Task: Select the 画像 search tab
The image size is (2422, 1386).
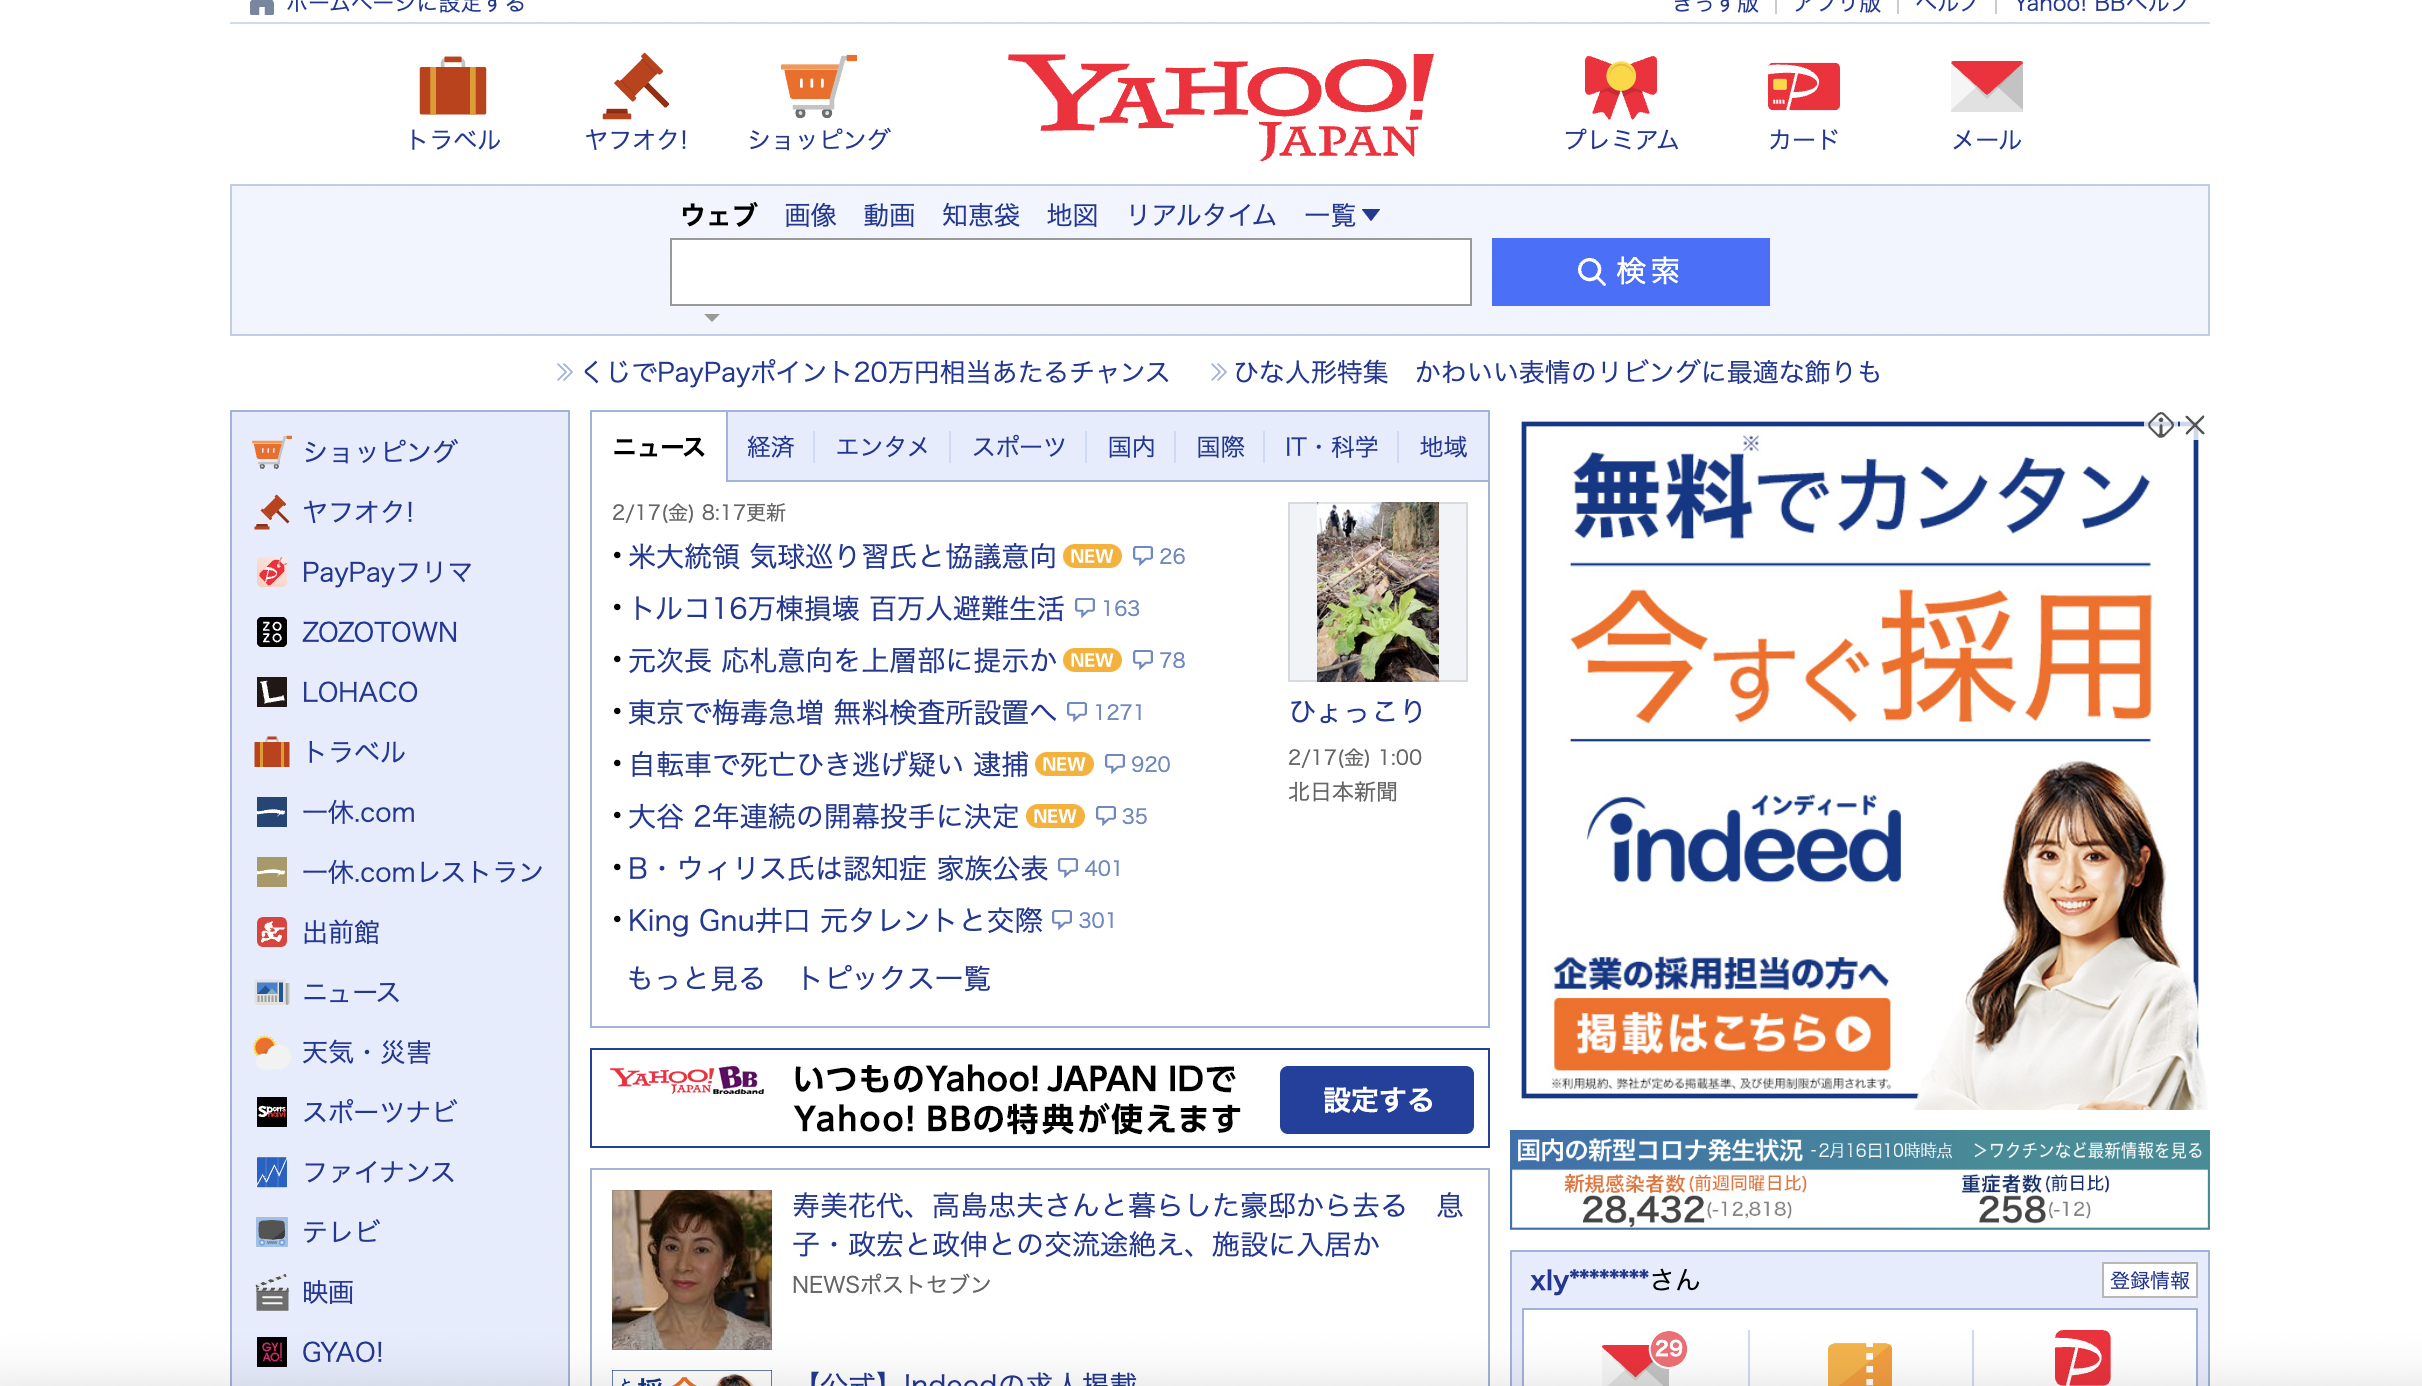Action: (x=810, y=215)
